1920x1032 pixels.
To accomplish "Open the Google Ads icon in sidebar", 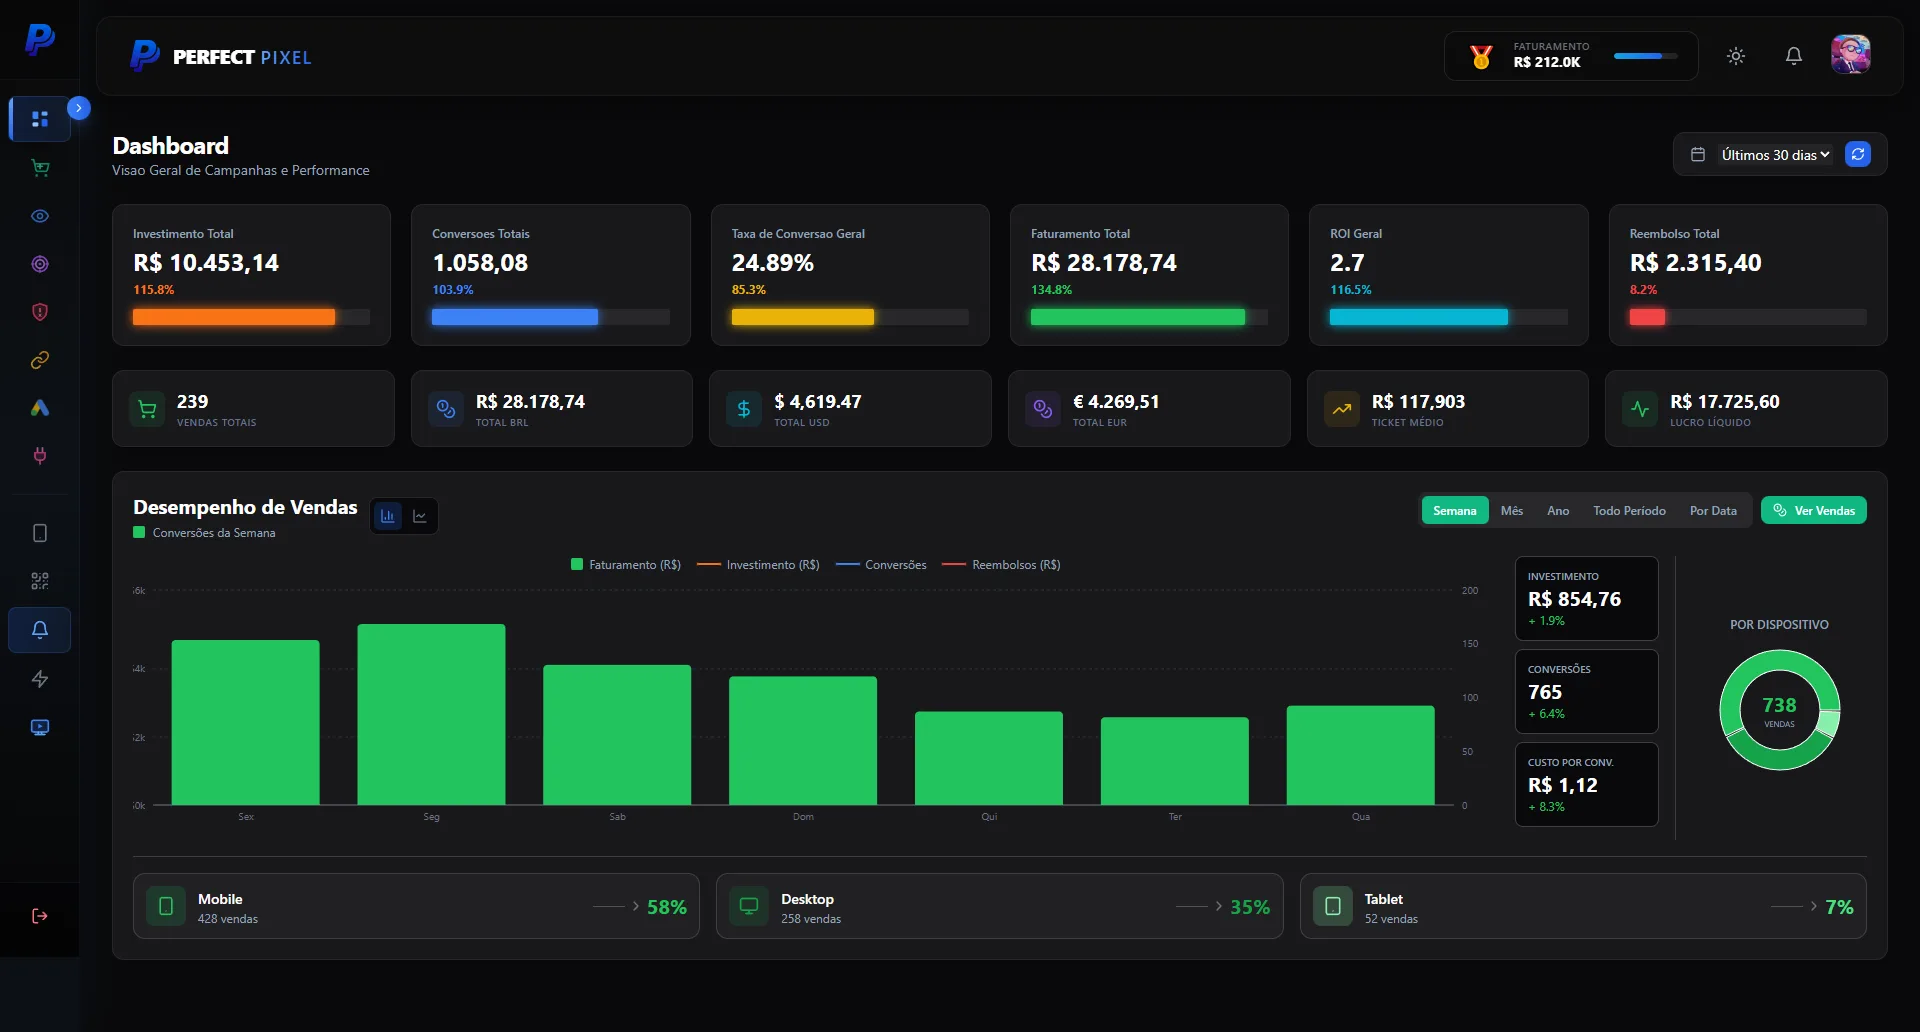I will pos(40,408).
